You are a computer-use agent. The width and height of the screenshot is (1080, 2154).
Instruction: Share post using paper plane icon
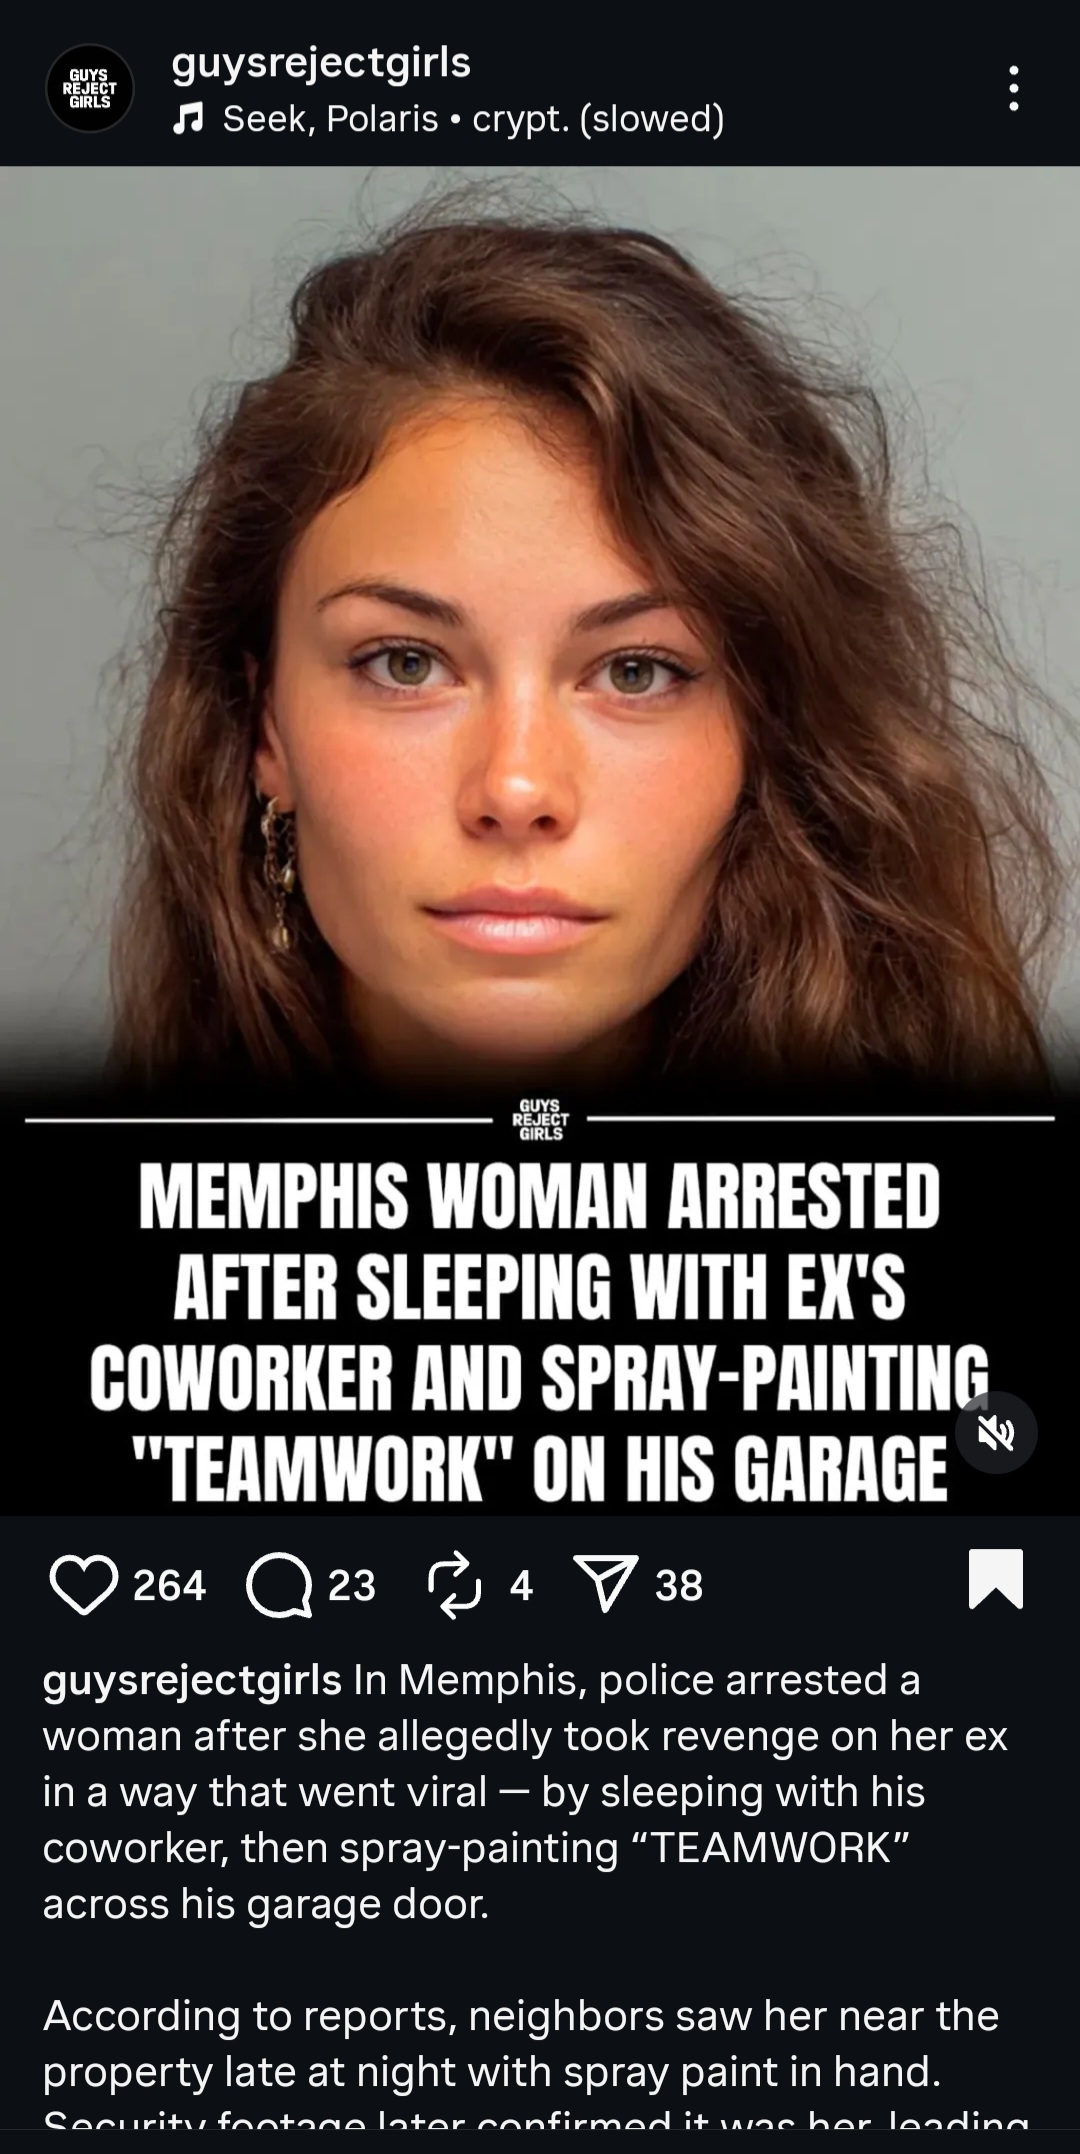[605, 1585]
